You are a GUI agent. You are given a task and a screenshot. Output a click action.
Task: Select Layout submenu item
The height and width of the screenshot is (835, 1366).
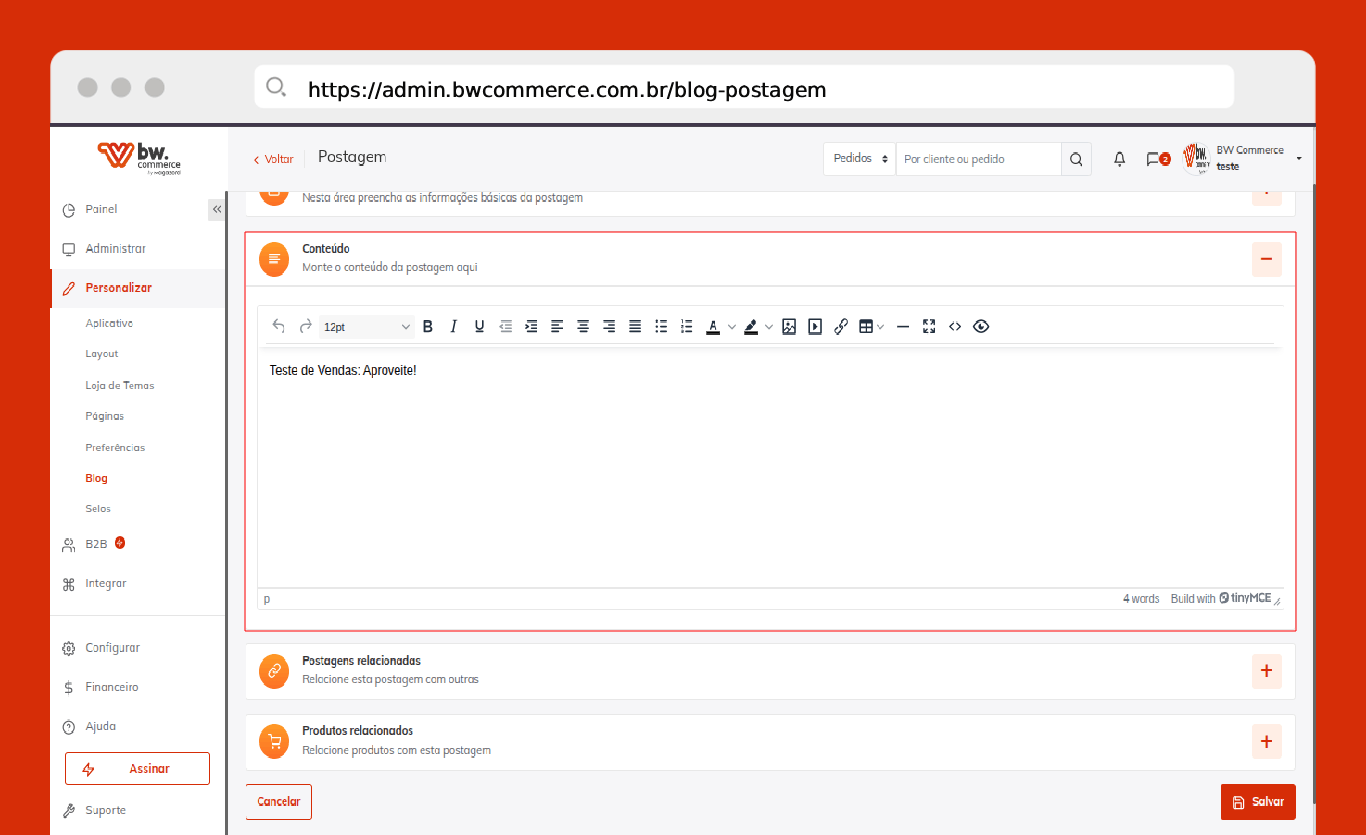click(x=102, y=354)
